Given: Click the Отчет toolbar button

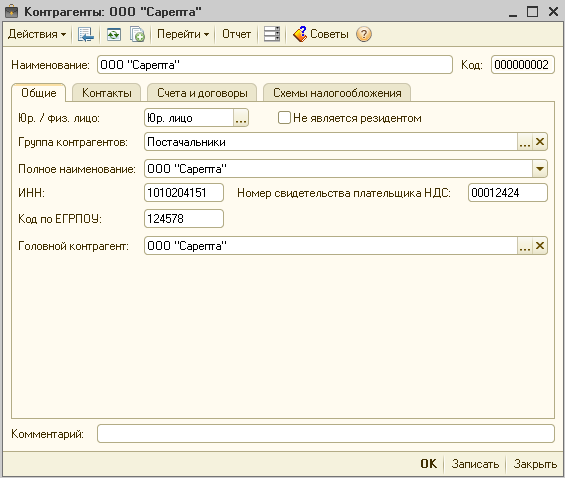Looking at the screenshot, I should (236, 34).
